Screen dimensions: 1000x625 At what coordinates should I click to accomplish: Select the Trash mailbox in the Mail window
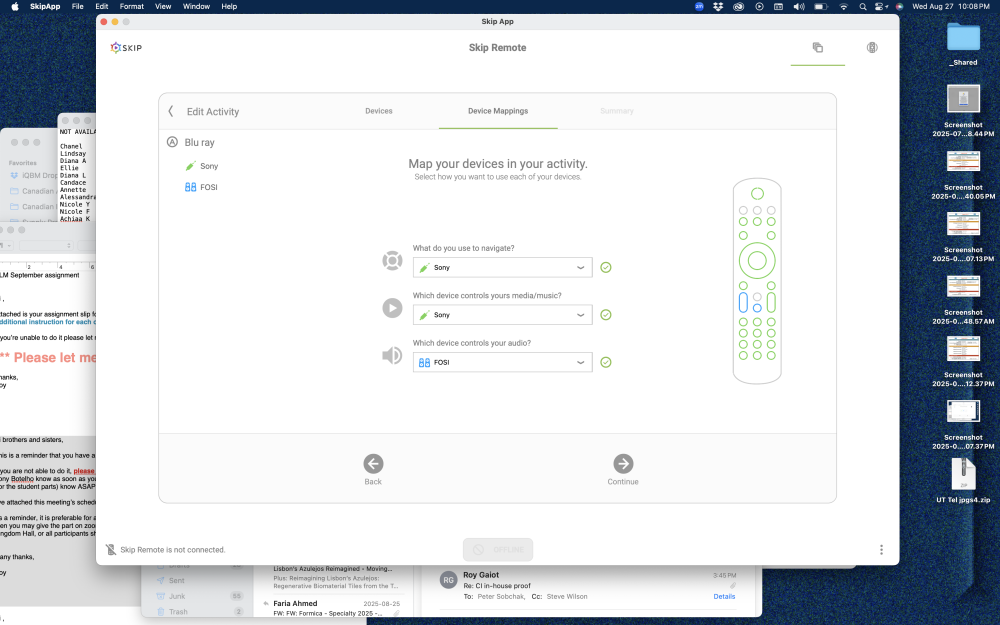(x=200, y=612)
